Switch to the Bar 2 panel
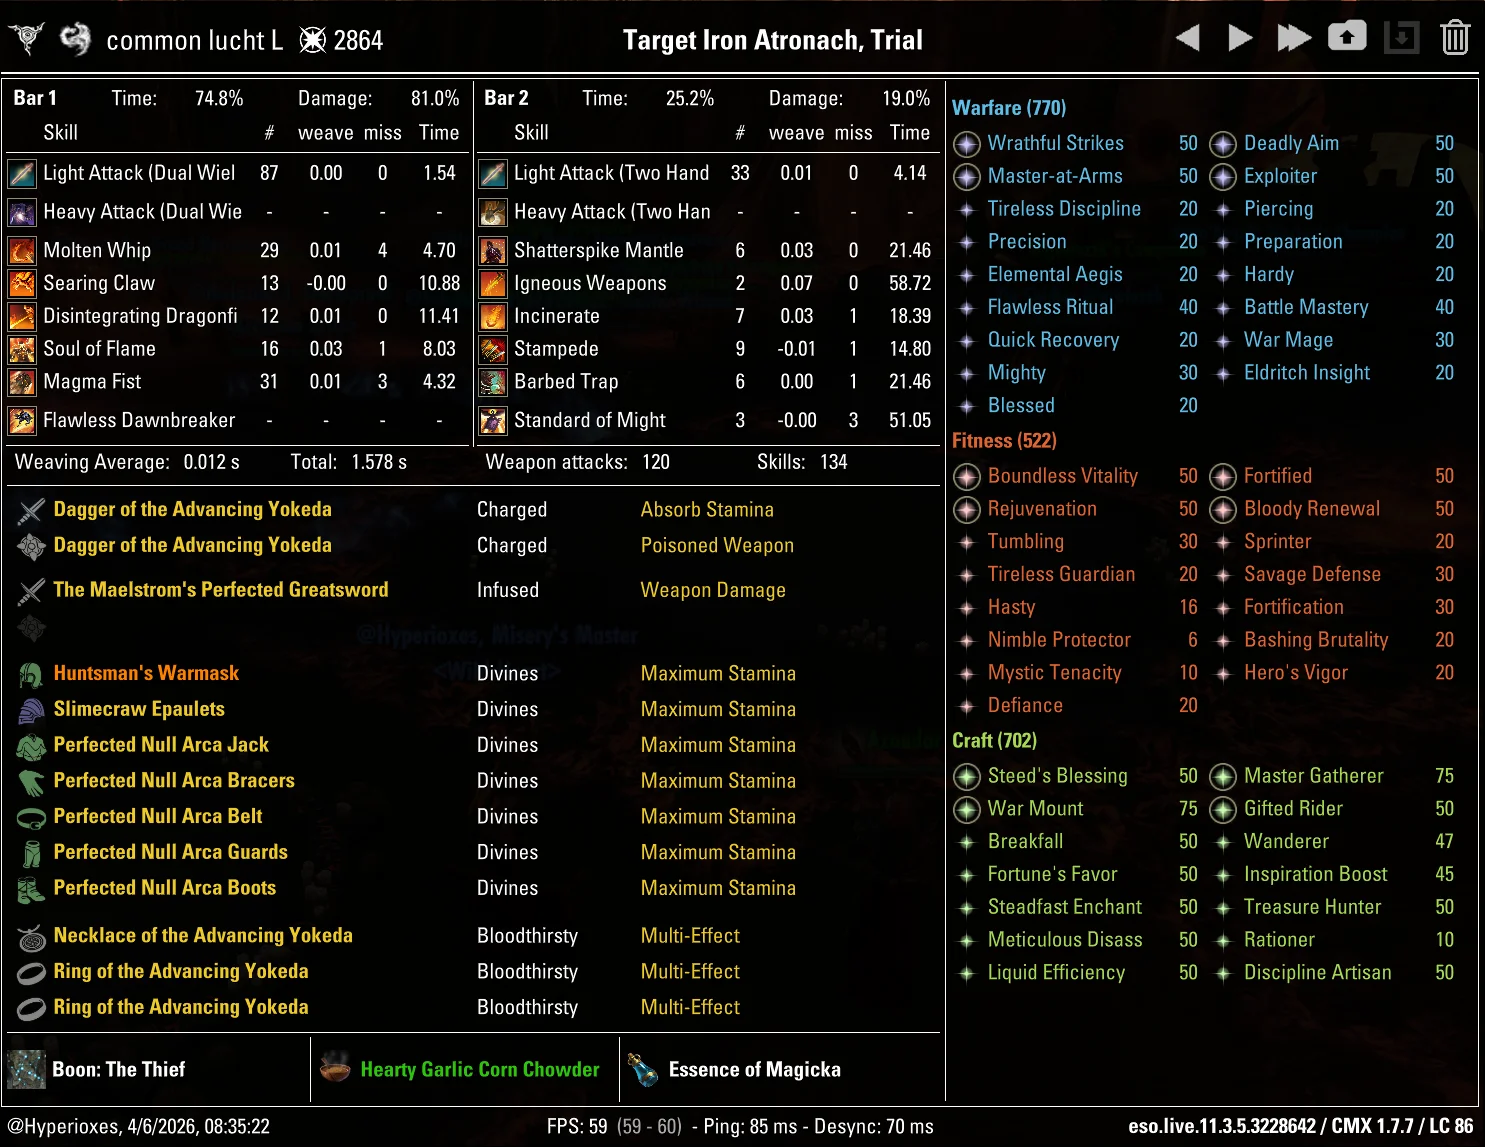Image resolution: width=1485 pixels, height=1147 pixels. 505,98
